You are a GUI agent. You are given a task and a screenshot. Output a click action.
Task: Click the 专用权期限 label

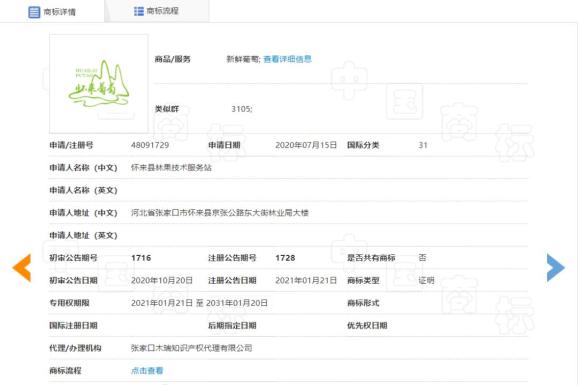pyautogui.click(x=69, y=303)
